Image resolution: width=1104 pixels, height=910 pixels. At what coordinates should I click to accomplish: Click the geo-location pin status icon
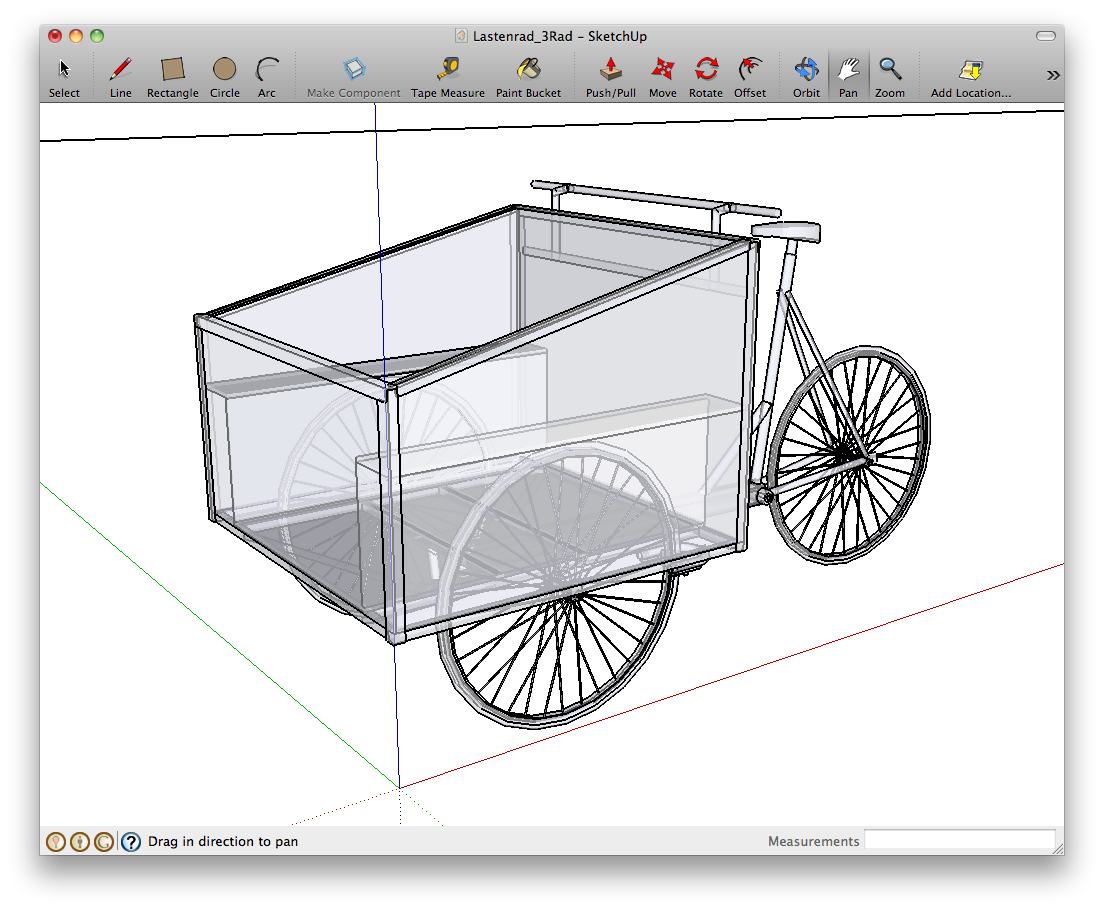(x=56, y=842)
